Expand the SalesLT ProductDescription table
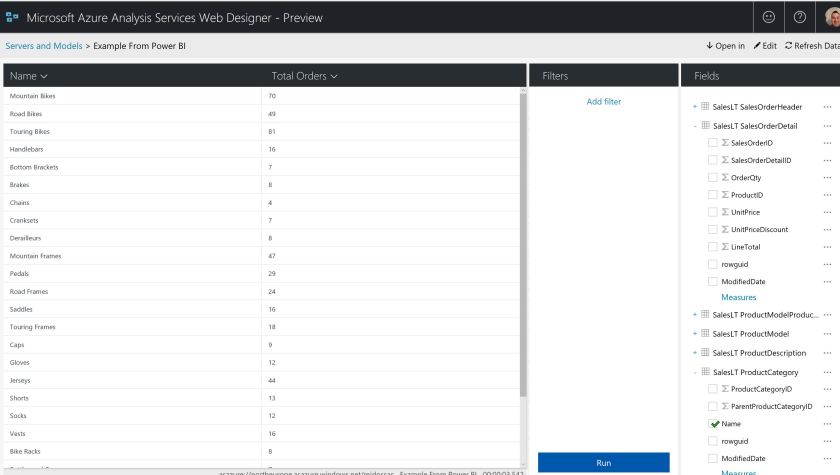 point(695,353)
